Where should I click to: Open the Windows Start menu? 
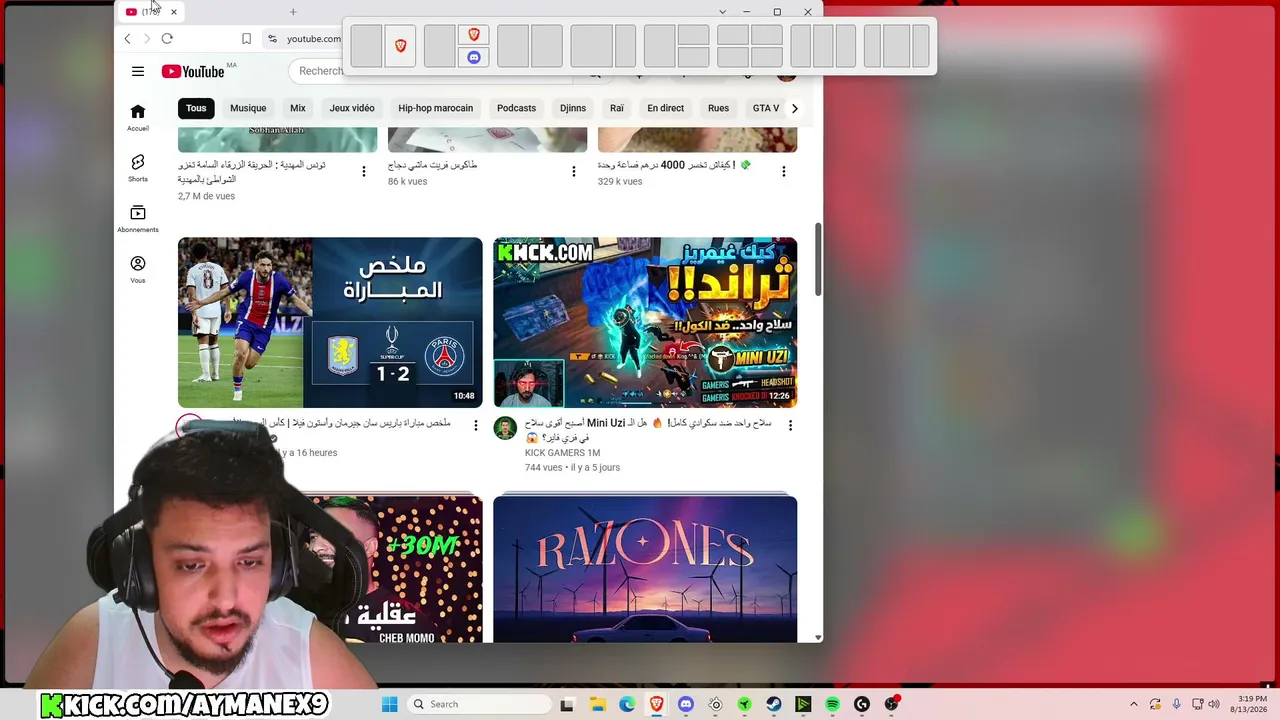click(389, 704)
